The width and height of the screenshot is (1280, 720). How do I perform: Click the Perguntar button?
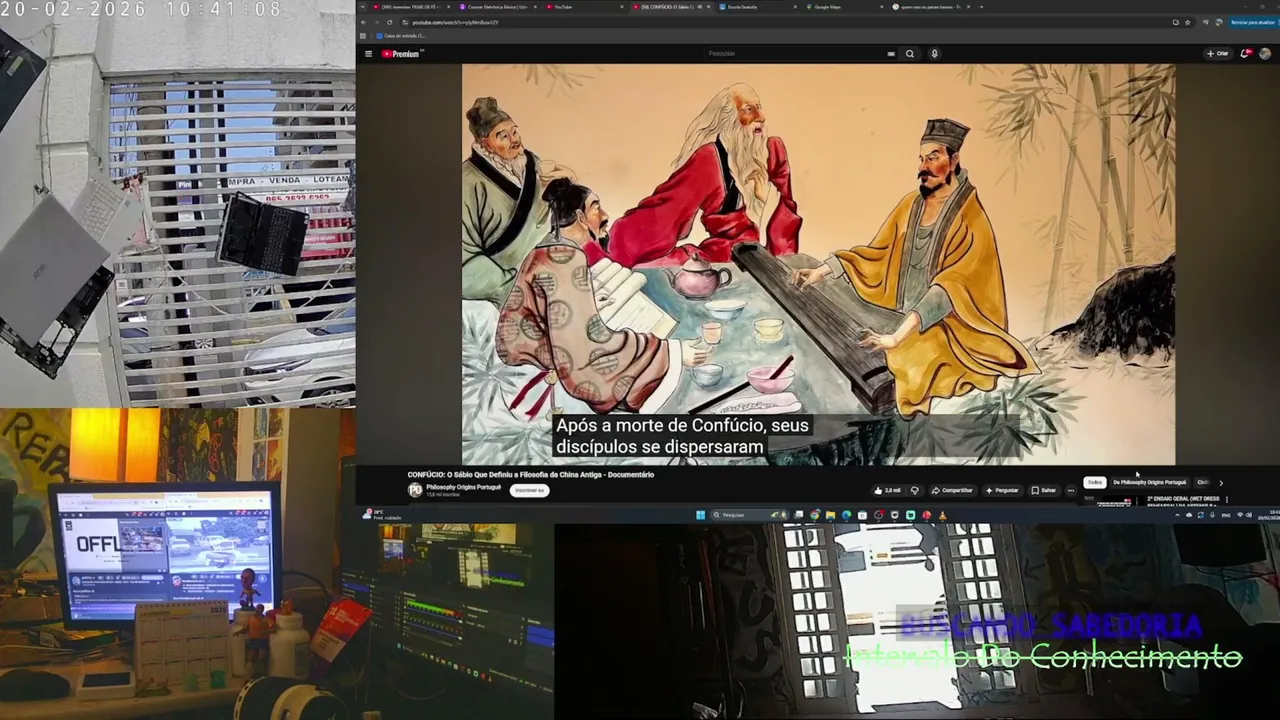tap(1002, 490)
